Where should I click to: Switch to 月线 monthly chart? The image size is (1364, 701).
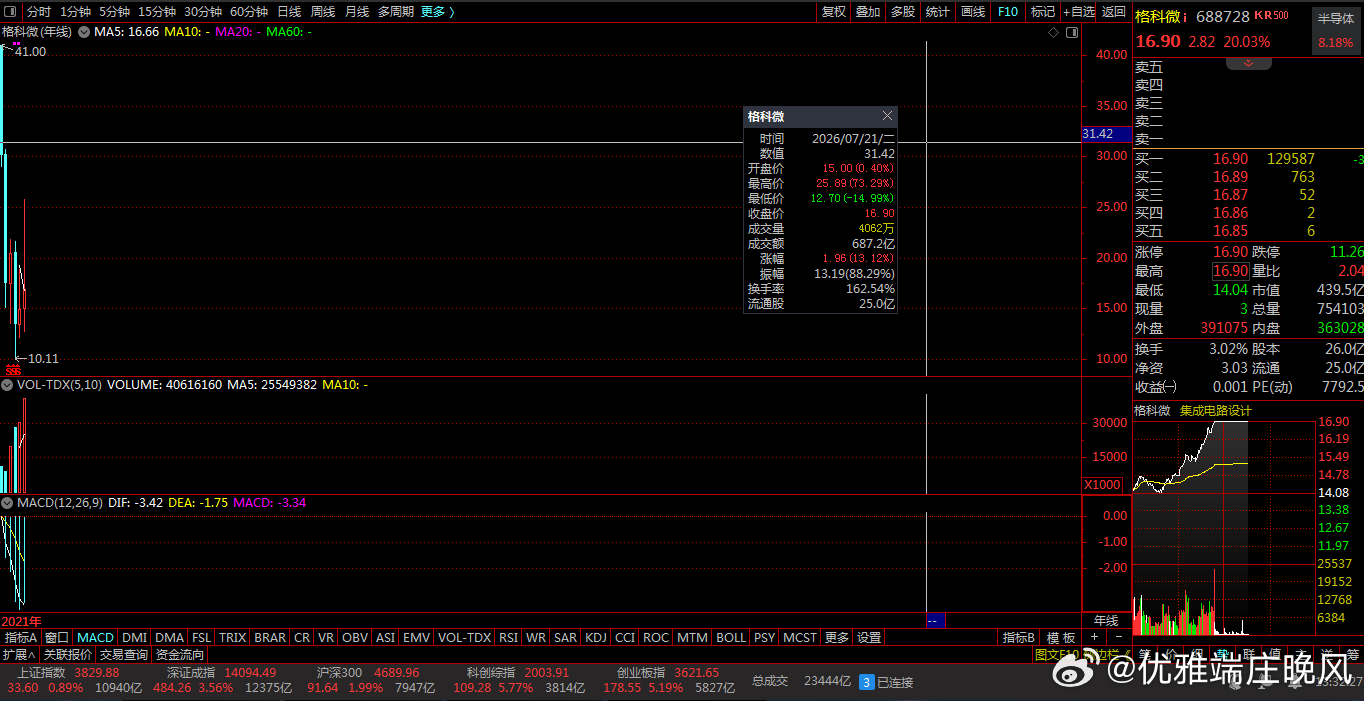tap(357, 12)
